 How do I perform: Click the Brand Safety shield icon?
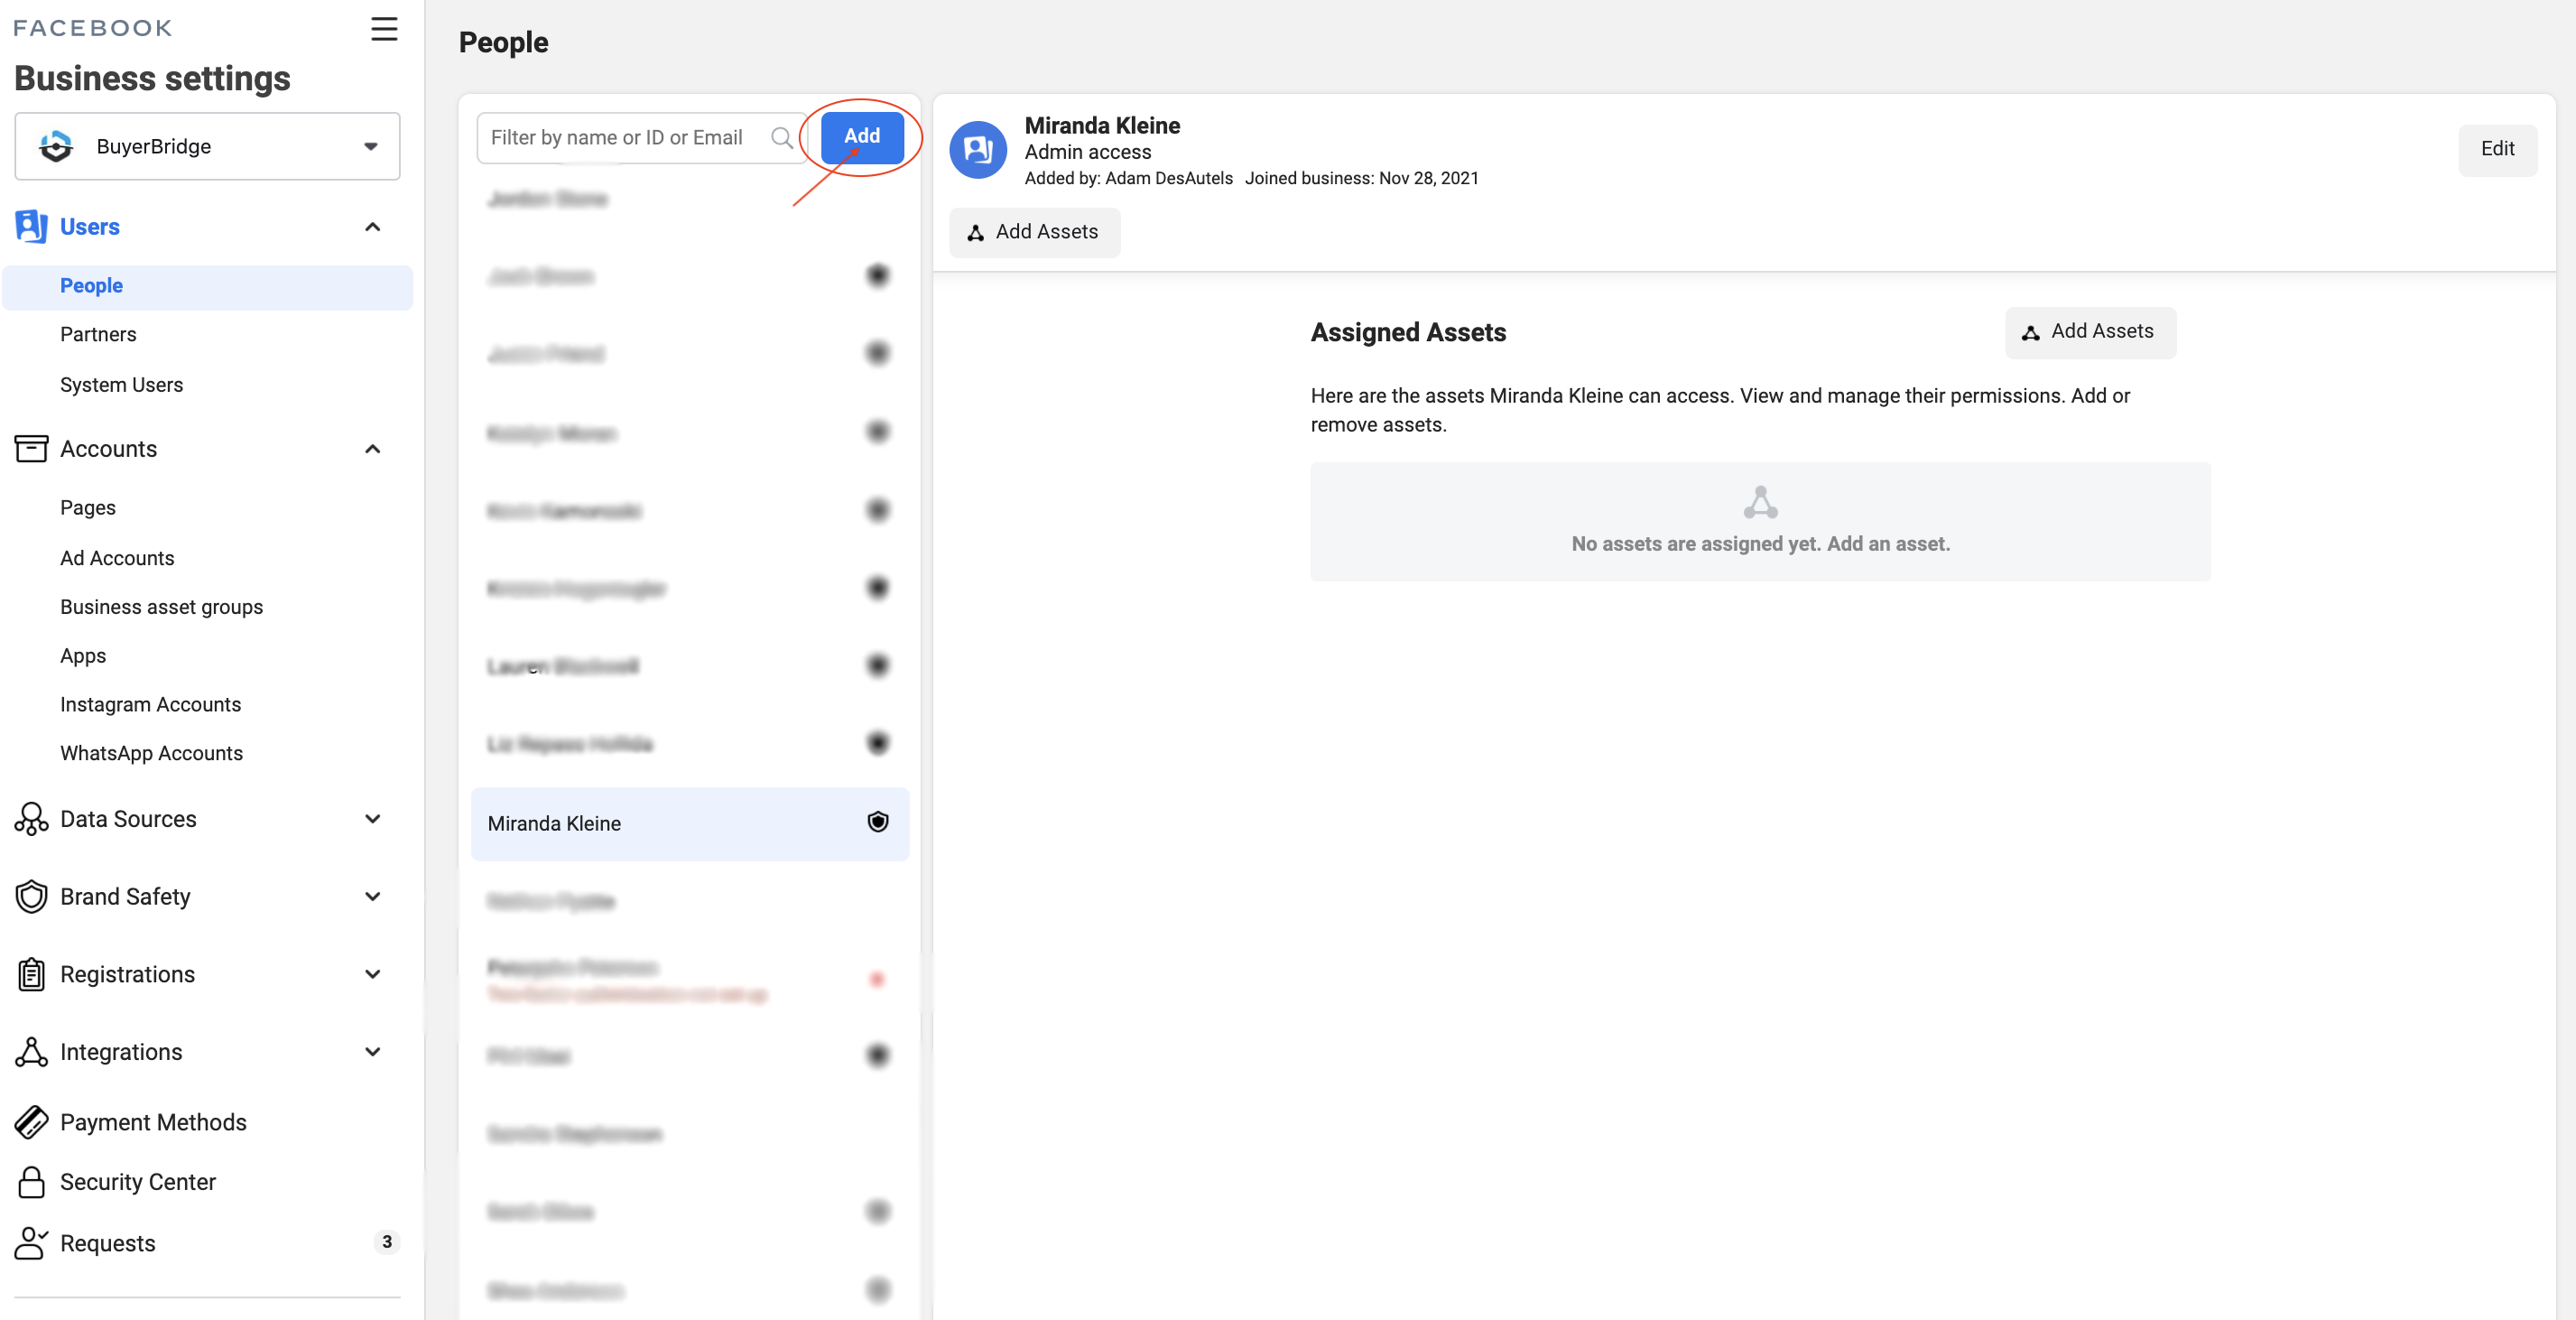(31, 897)
